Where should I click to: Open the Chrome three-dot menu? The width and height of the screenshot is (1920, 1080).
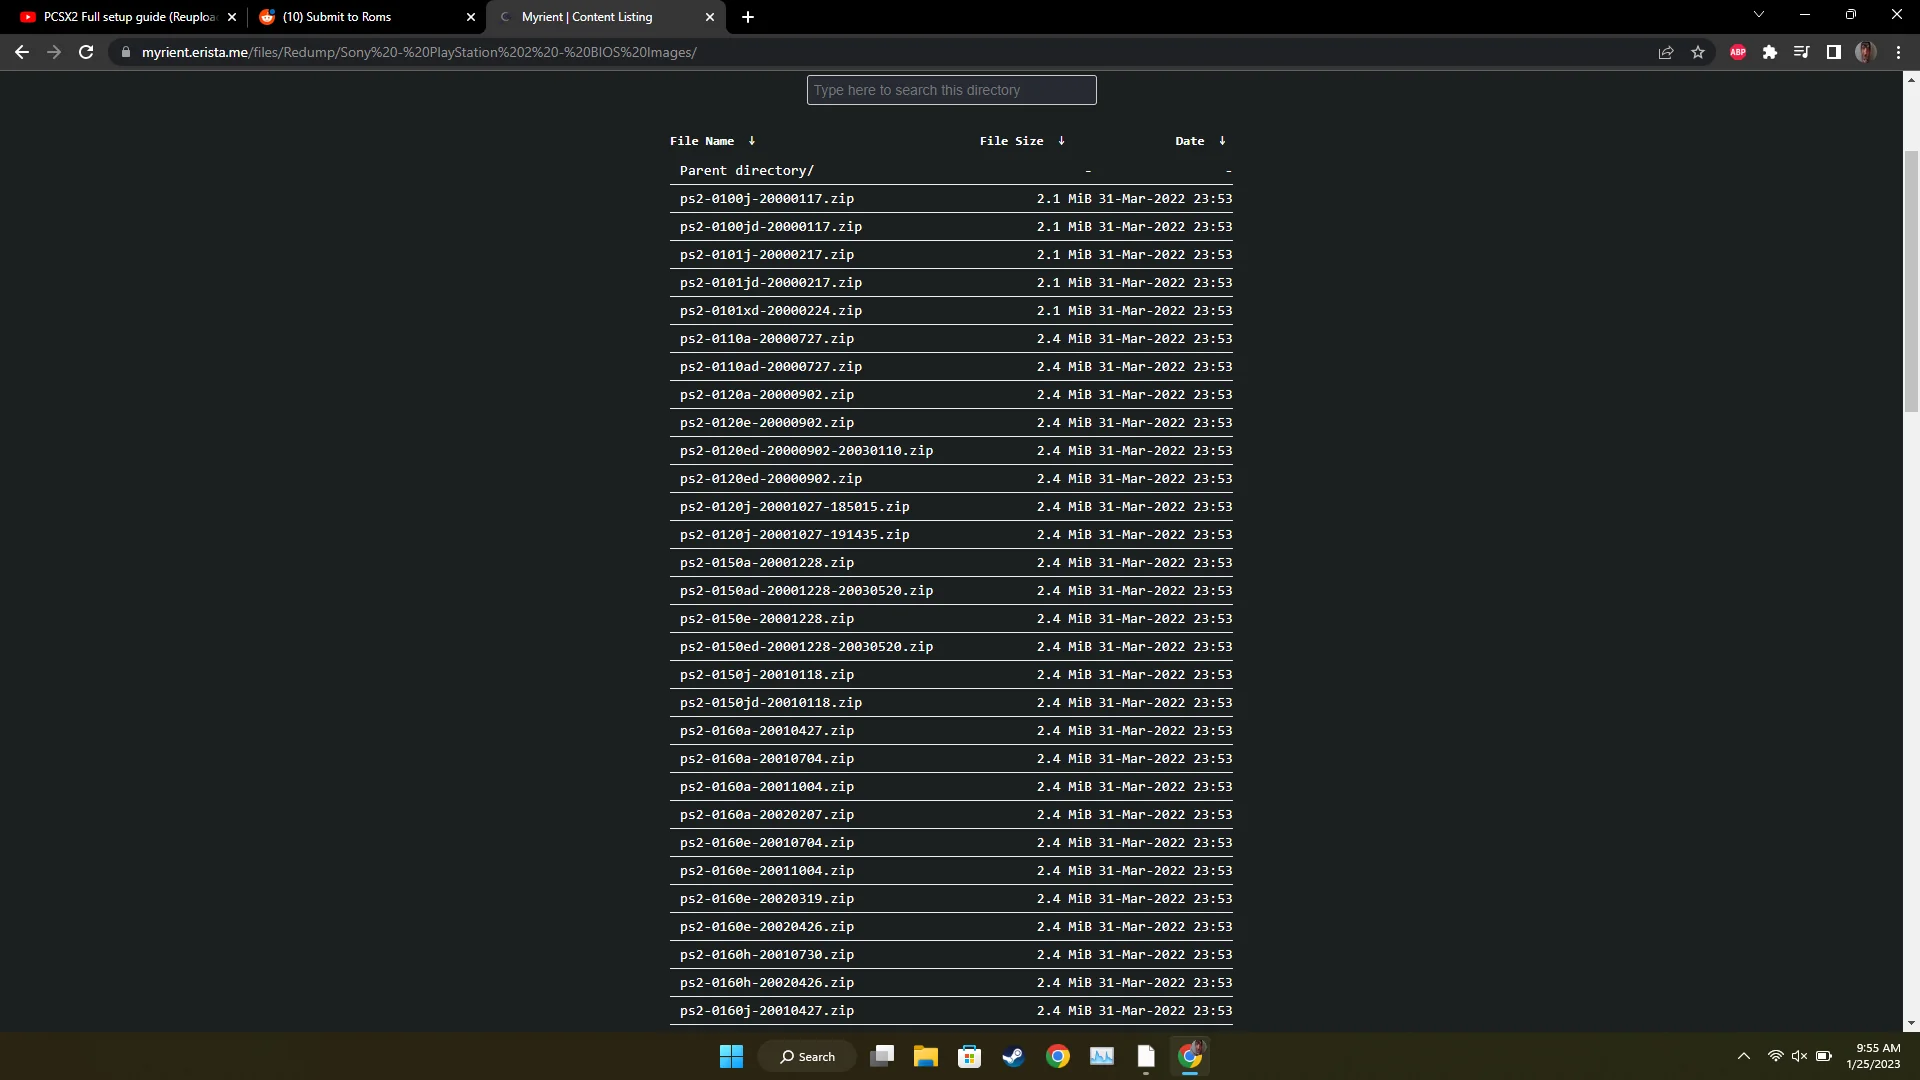1898,52
